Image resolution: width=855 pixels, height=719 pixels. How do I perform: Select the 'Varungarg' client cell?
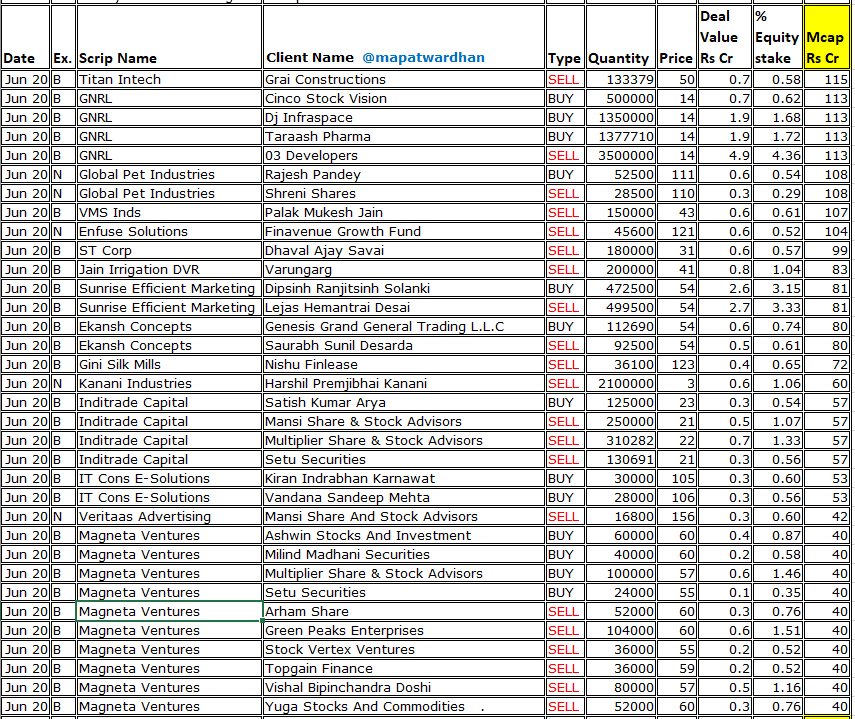(x=404, y=270)
